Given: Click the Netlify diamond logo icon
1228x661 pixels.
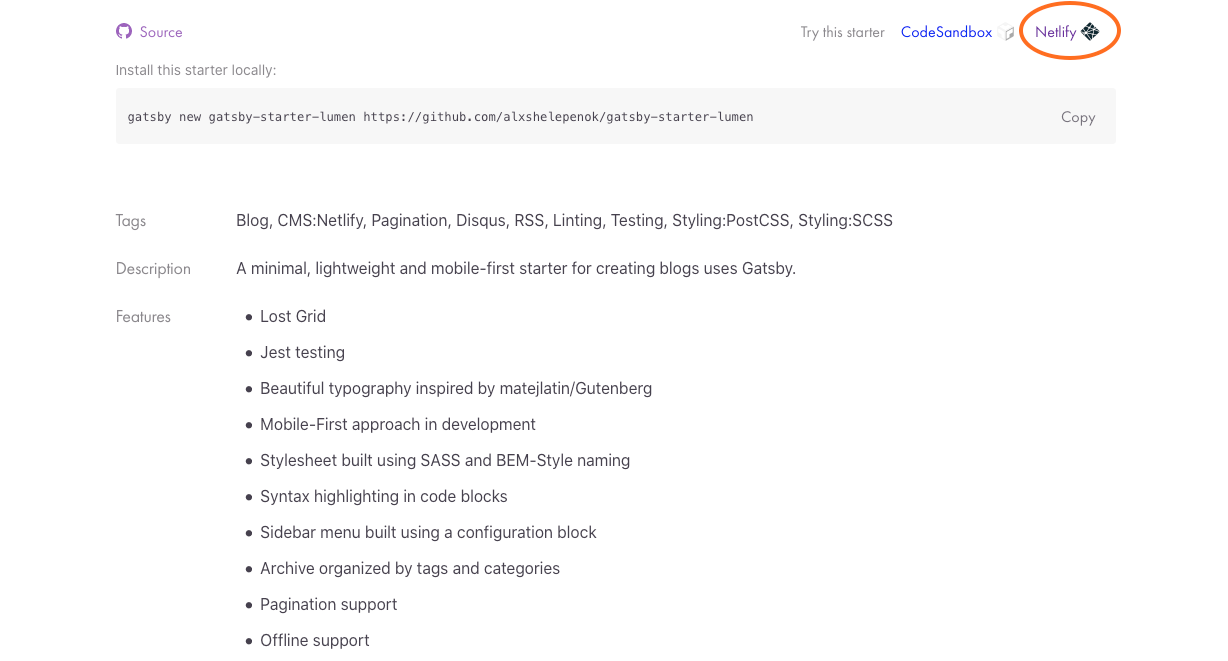Looking at the screenshot, I should pyautogui.click(x=1090, y=32).
